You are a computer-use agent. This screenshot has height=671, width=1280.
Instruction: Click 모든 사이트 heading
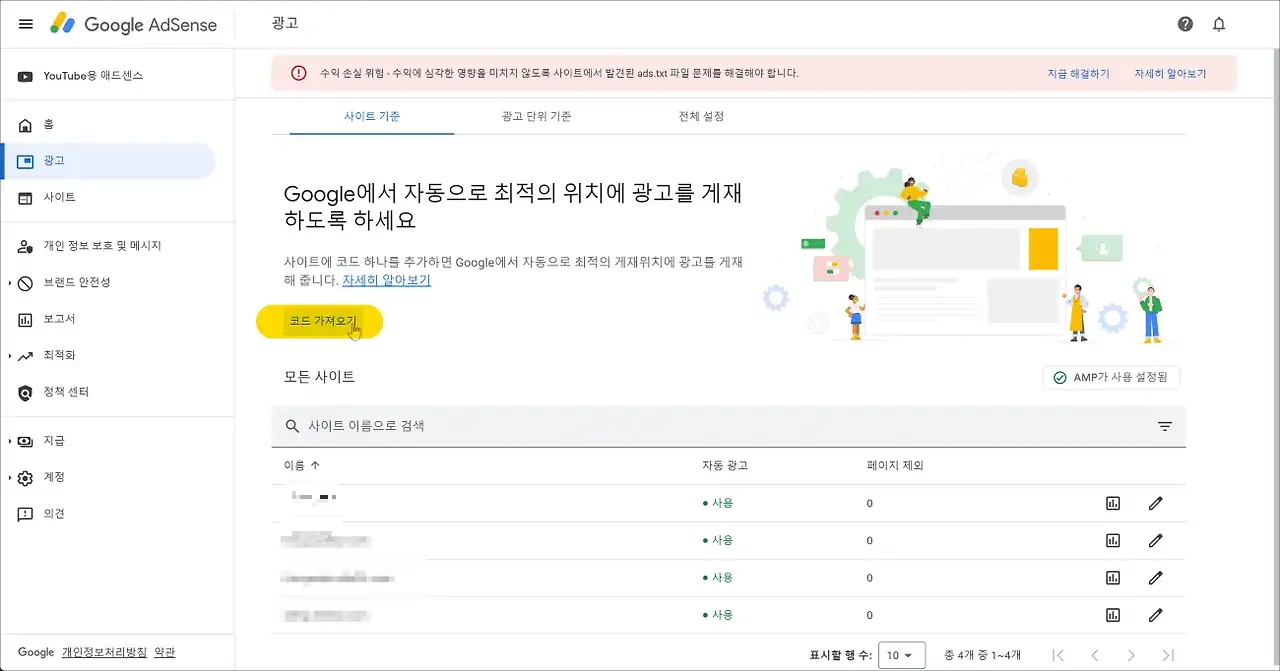pos(320,377)
